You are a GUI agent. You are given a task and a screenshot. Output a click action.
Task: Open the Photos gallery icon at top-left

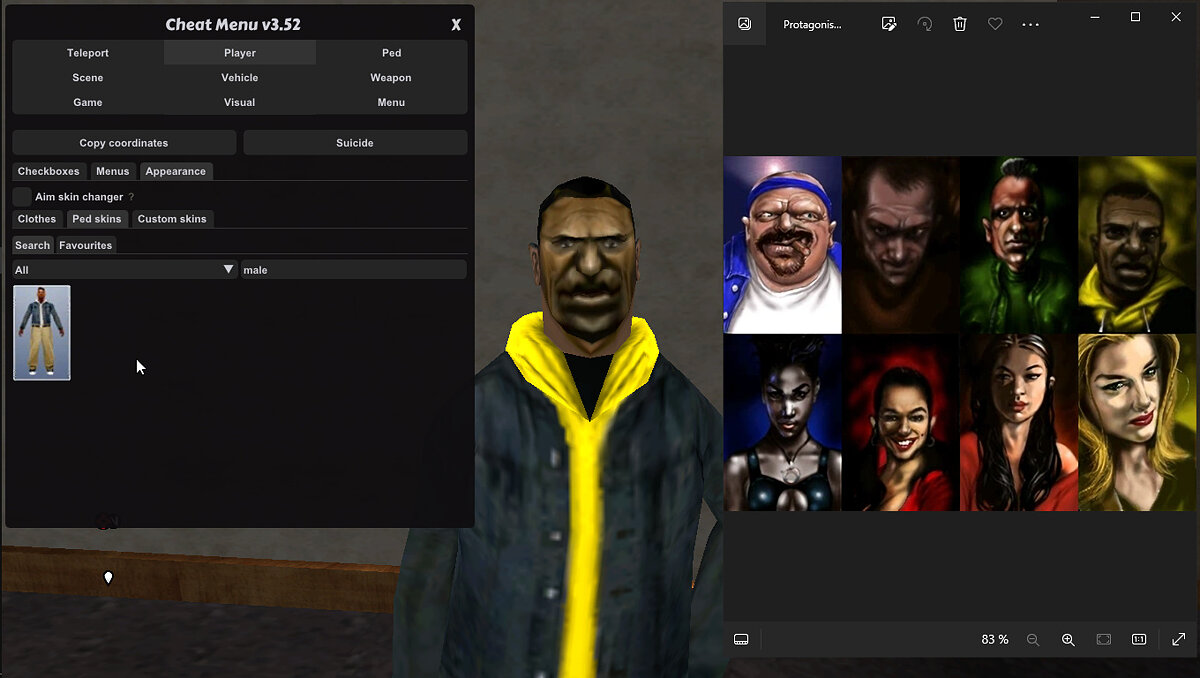[744, 24]
